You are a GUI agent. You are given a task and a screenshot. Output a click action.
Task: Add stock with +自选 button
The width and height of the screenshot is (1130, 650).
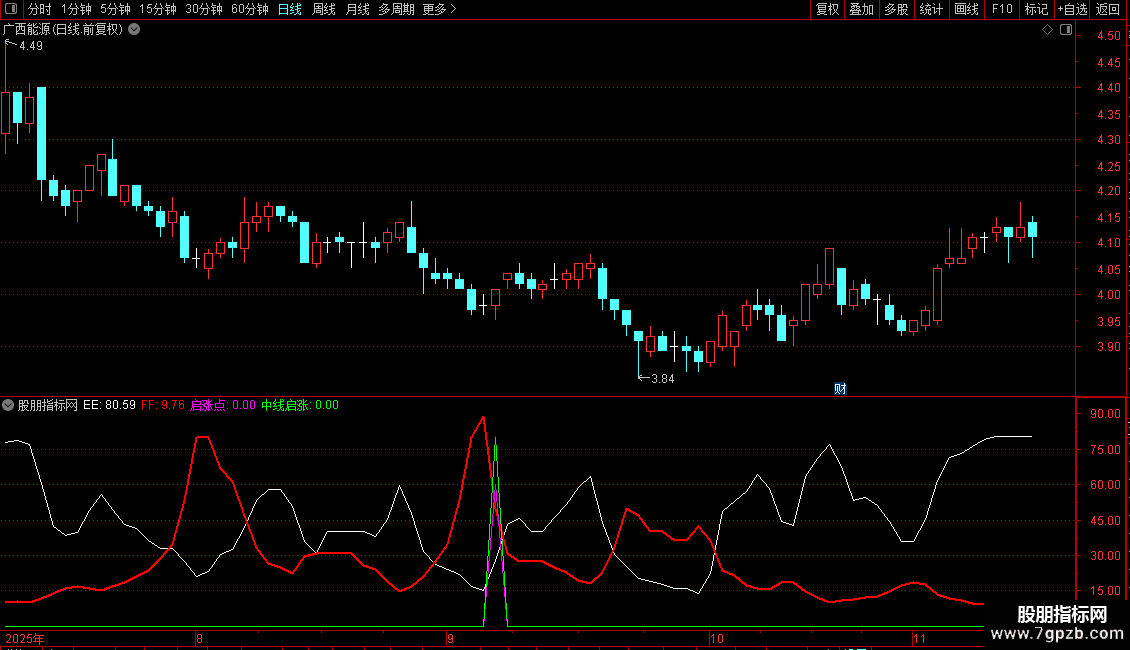click(1072, 9)
